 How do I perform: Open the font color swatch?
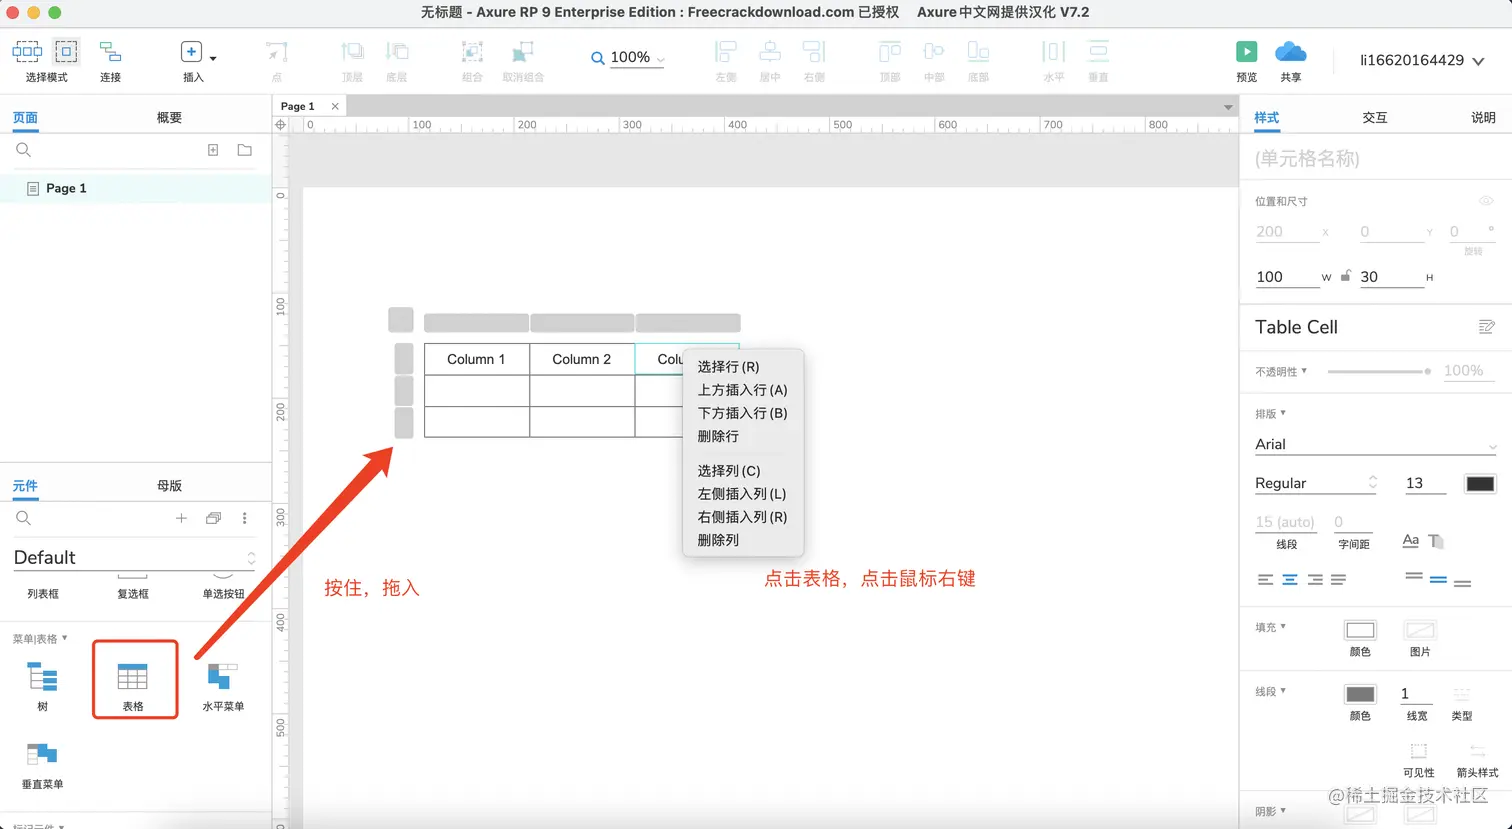(x=1480, y=484)
